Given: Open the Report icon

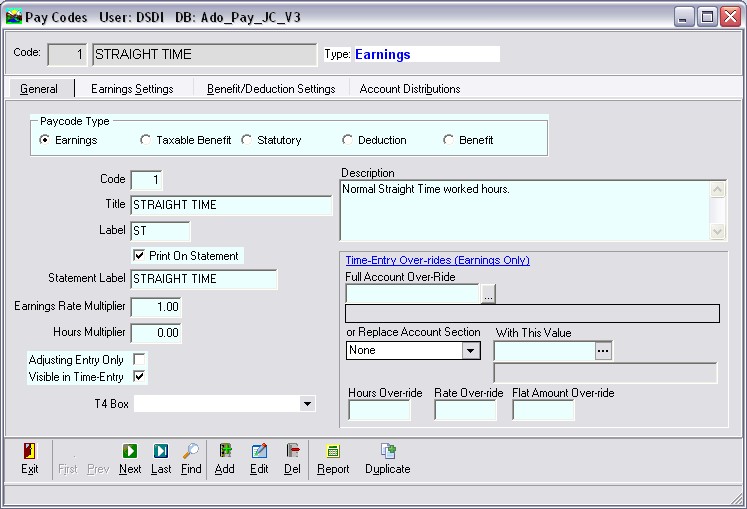Looking at the screenshot, I should (x=333, y=451).
